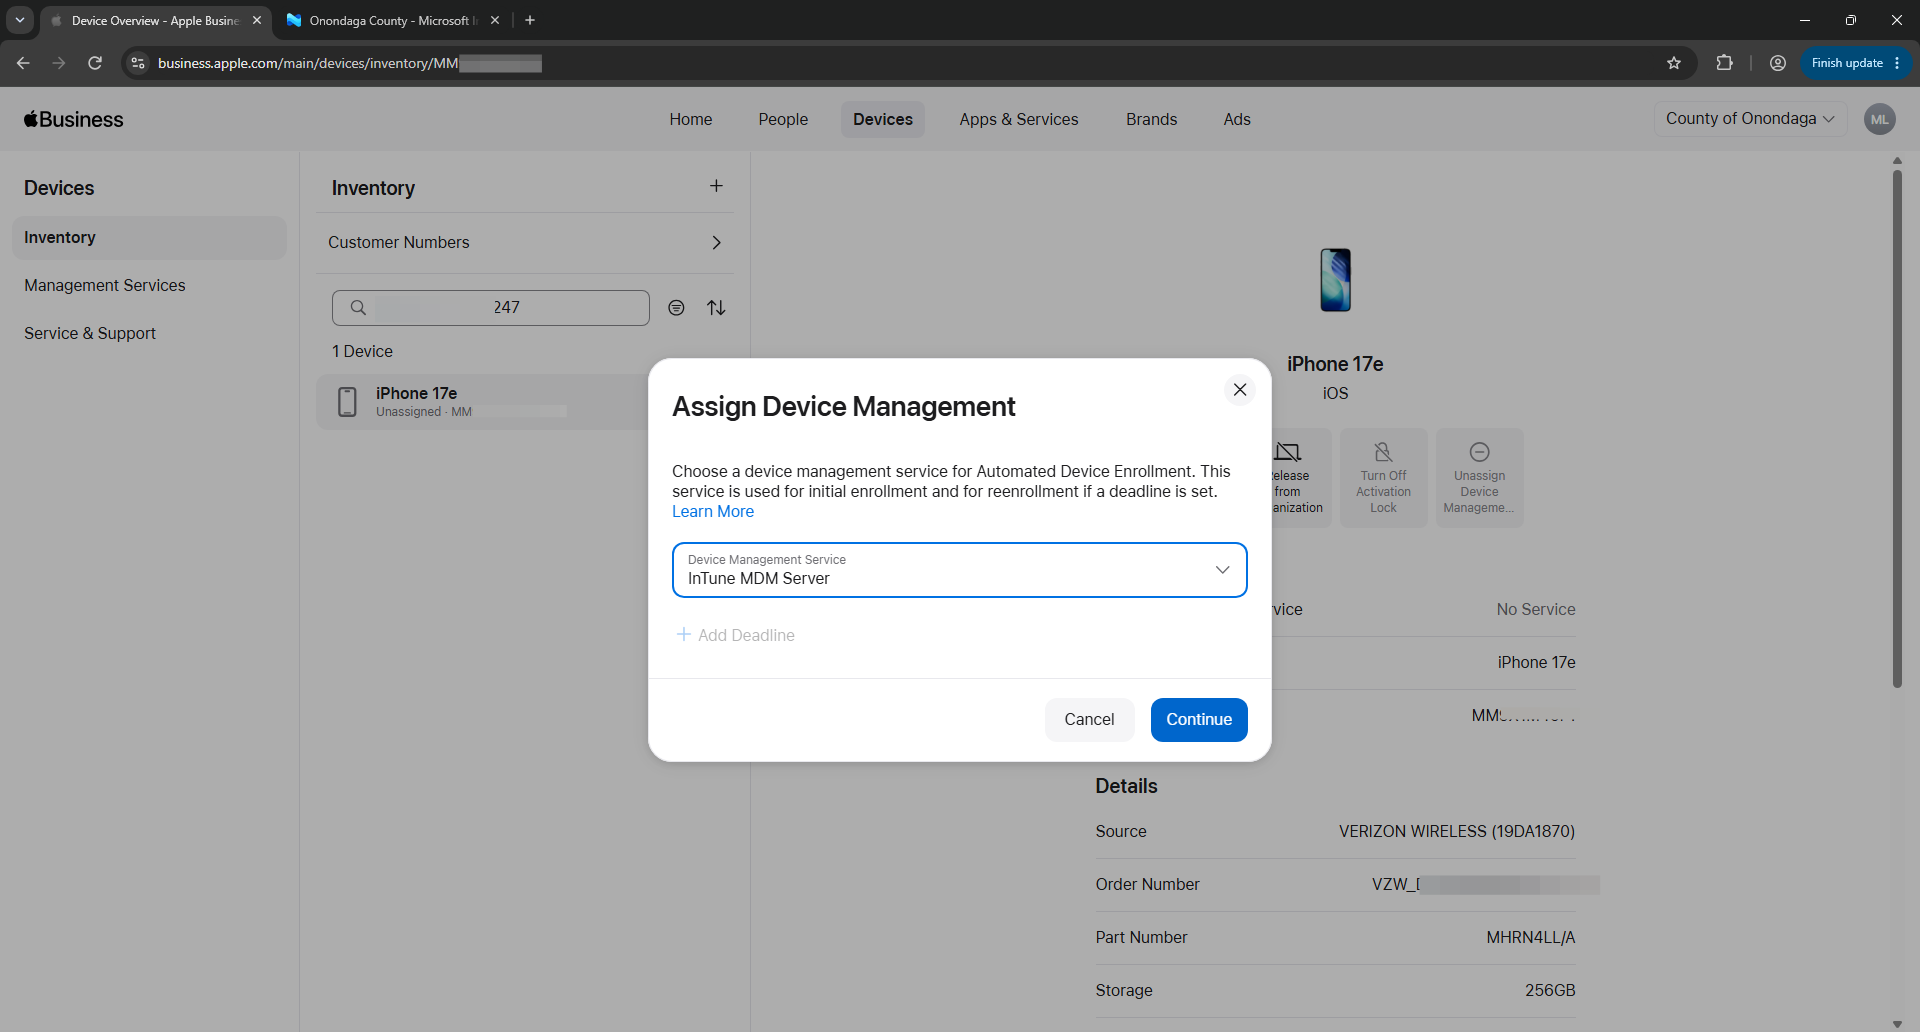Expand Customer Numbers chevron
The image size is (1920, 1032).
716,243
